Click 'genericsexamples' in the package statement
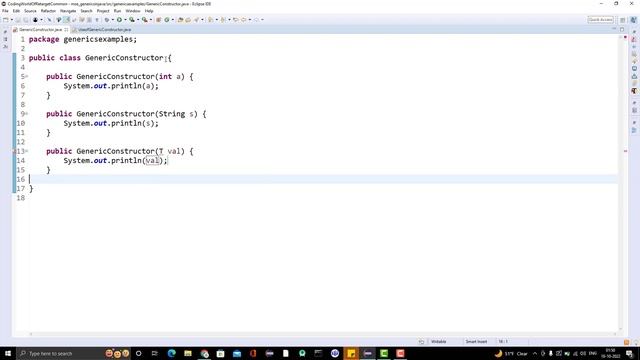The height and width of the screenshot is (360, 640). (x=98, y=39)
